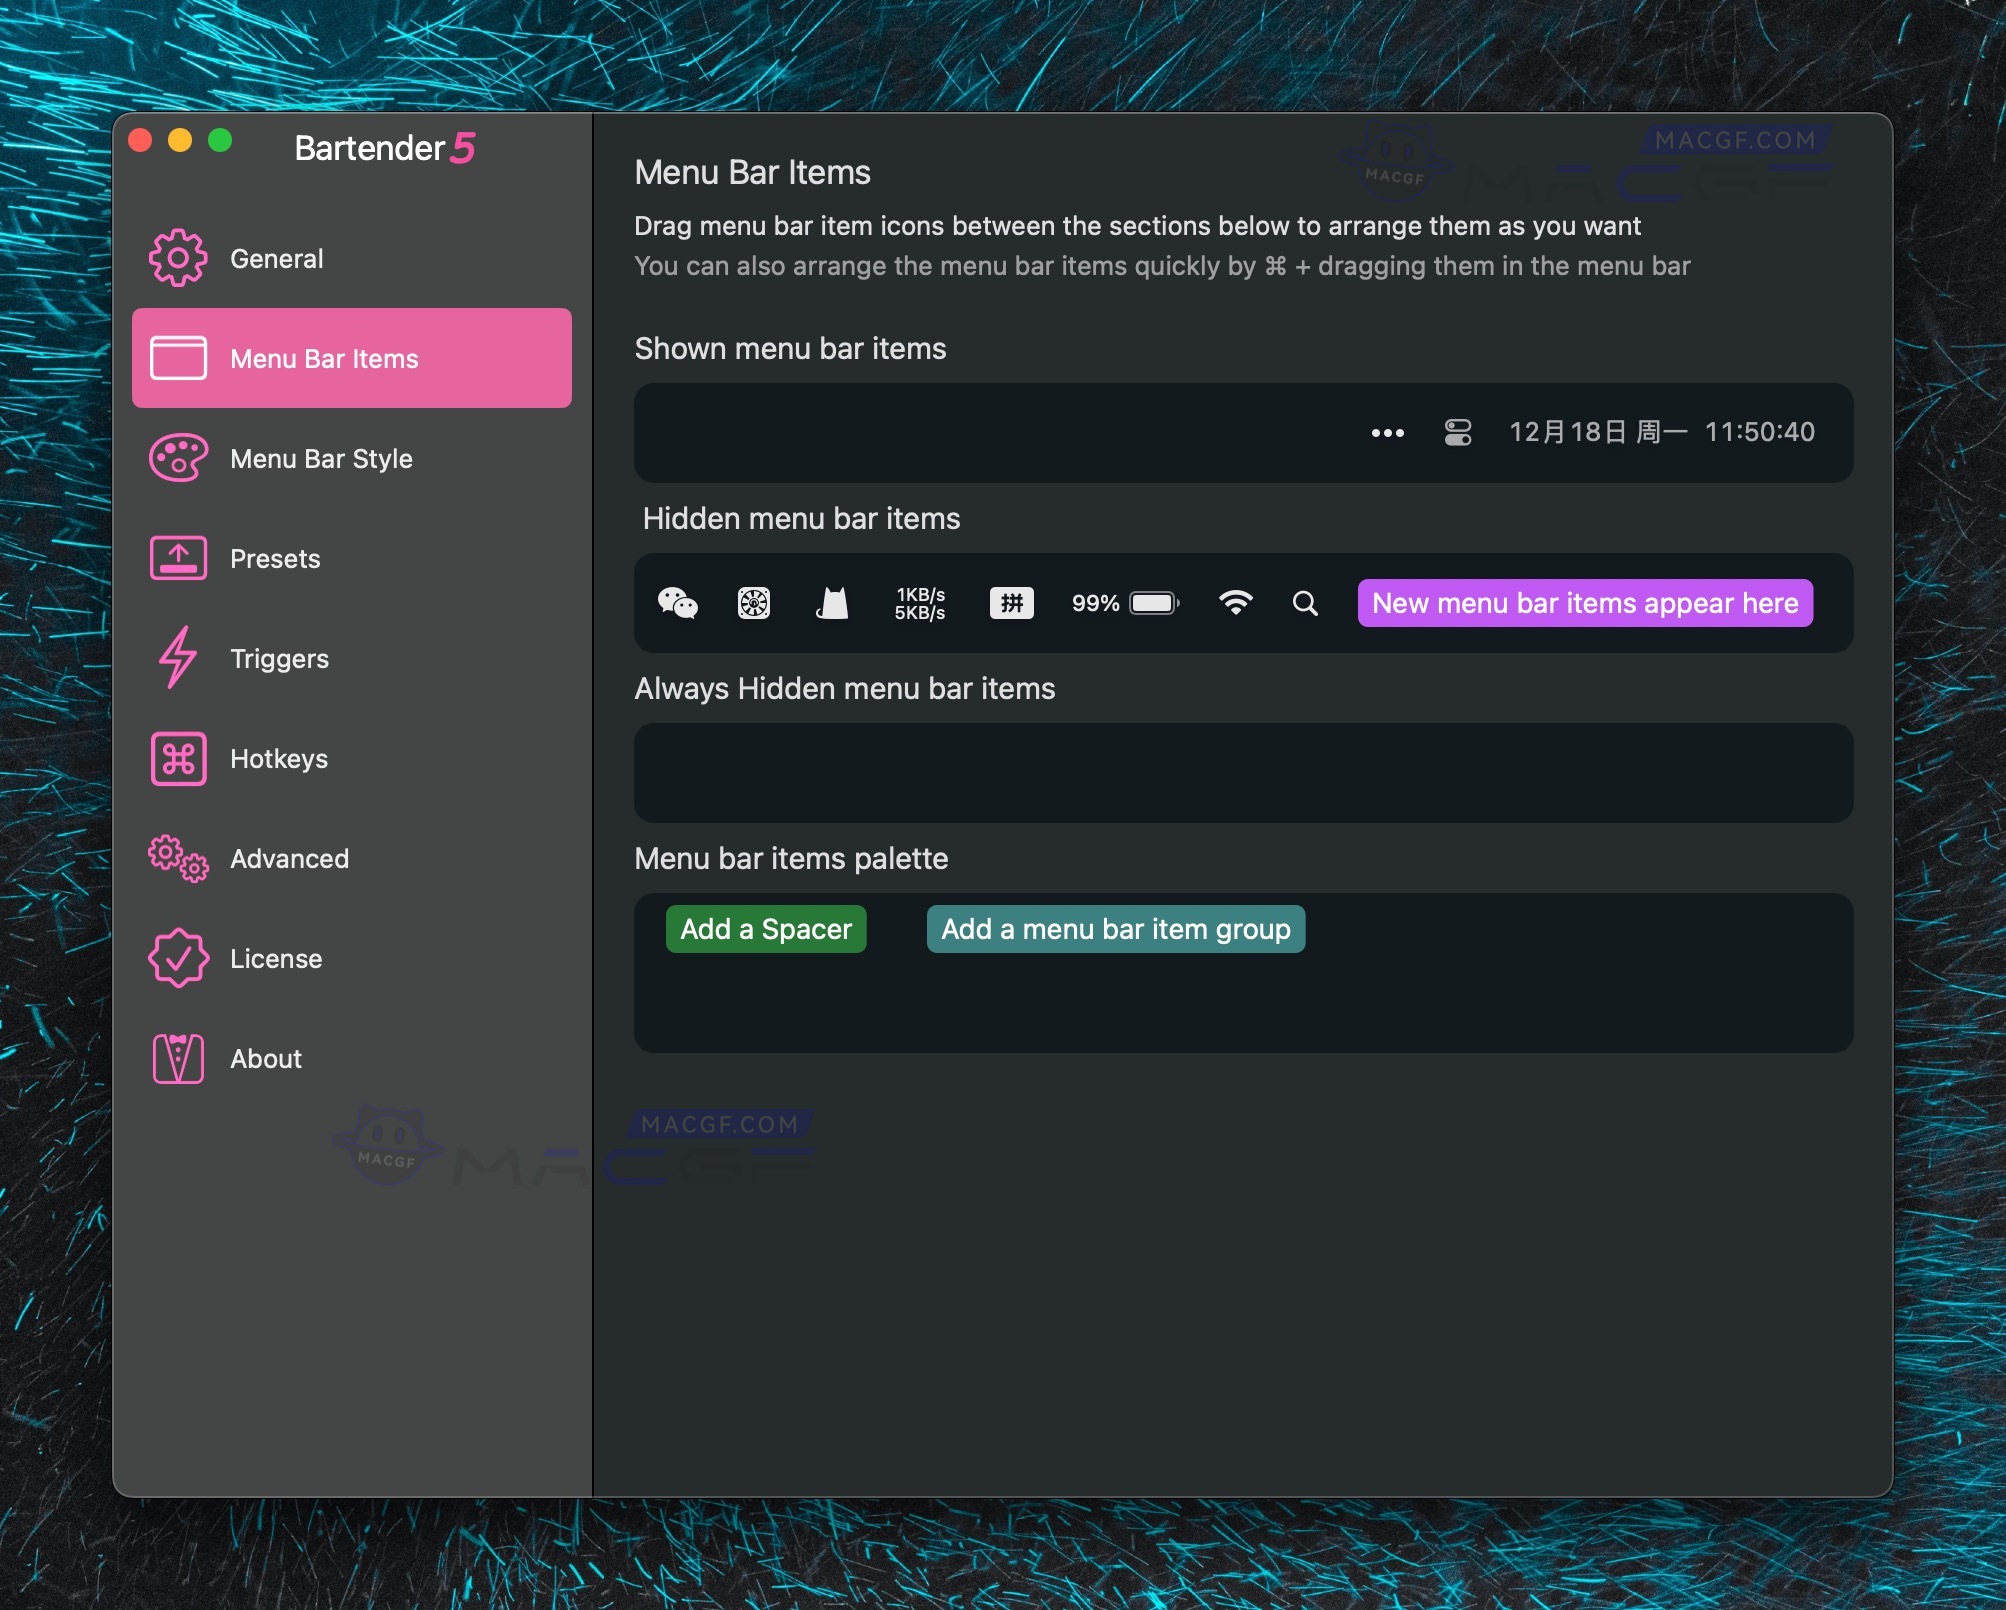Go to the Presets section
This screenshot has width=2006, height=1610.
click(275, 558)
